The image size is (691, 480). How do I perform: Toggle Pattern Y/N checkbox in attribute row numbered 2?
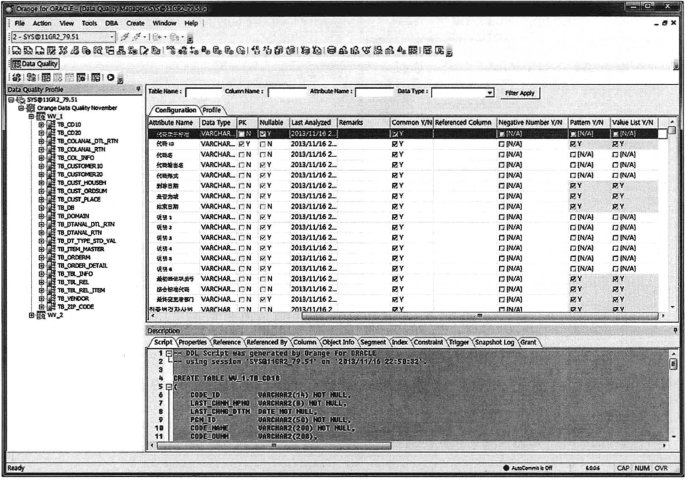[573, 227]
